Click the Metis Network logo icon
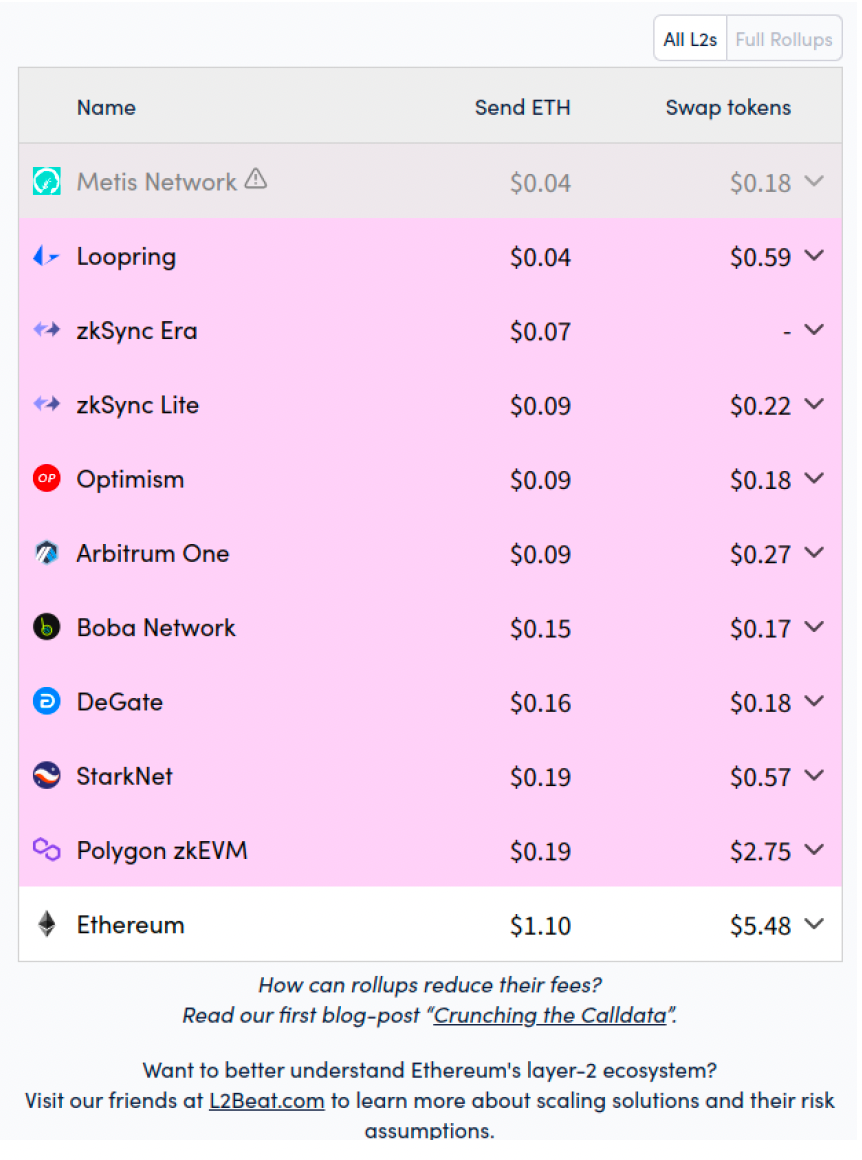The image size is (862, 1160). click(x=47, y=181)
